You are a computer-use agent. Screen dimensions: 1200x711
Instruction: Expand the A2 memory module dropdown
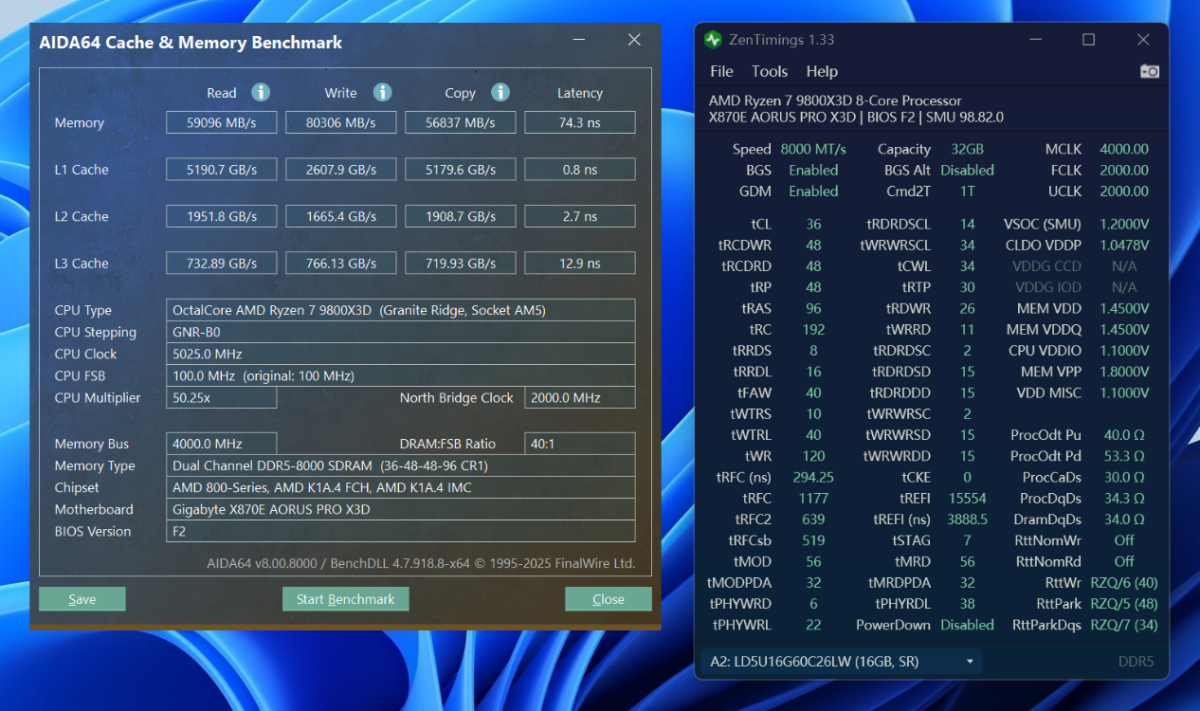tap(969, 662)
